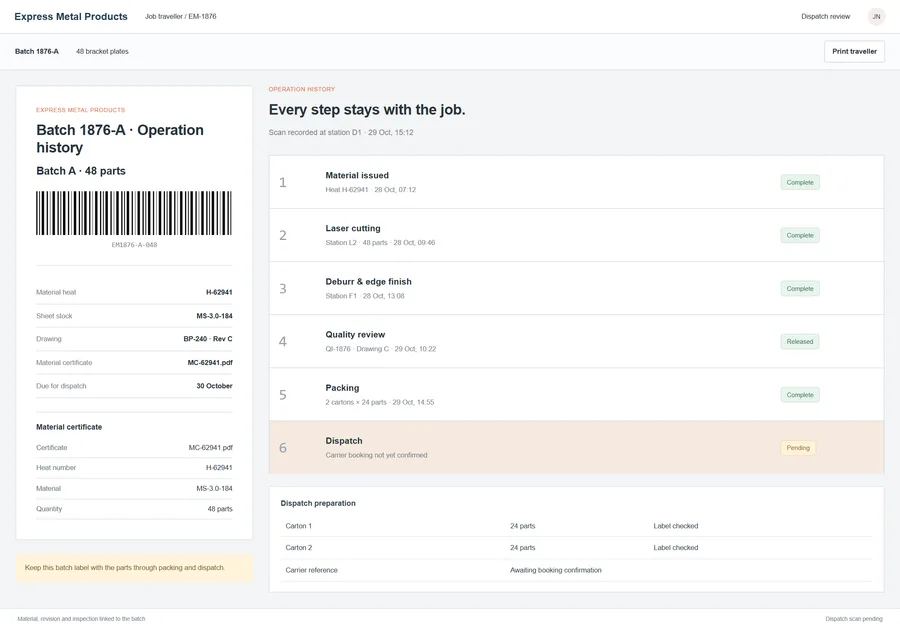Click the Print traveller button
The image size is (900, 630).
click(854, 52)
